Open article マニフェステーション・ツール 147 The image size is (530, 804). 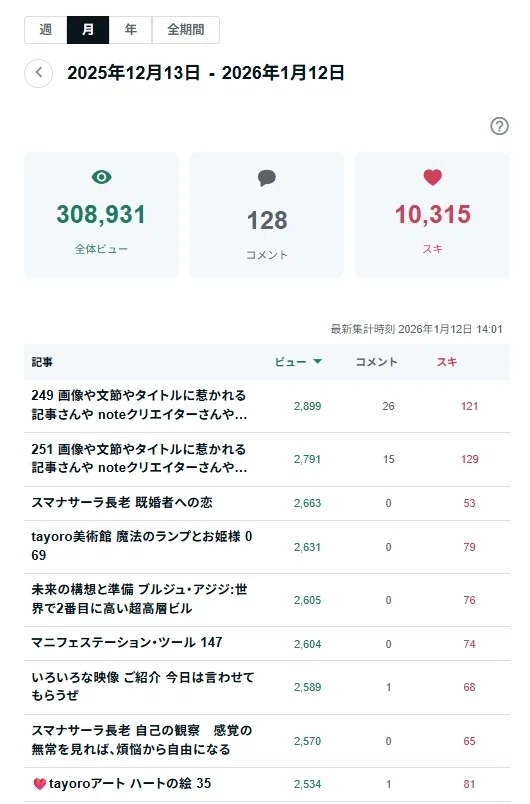pyautogui.click(x=127, y=642)
